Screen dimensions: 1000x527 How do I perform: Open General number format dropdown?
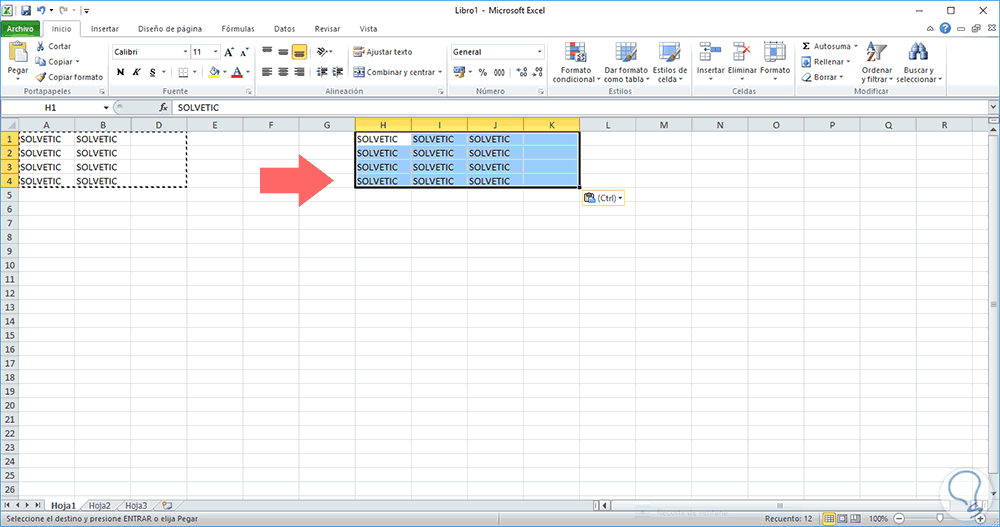point(540,52)
